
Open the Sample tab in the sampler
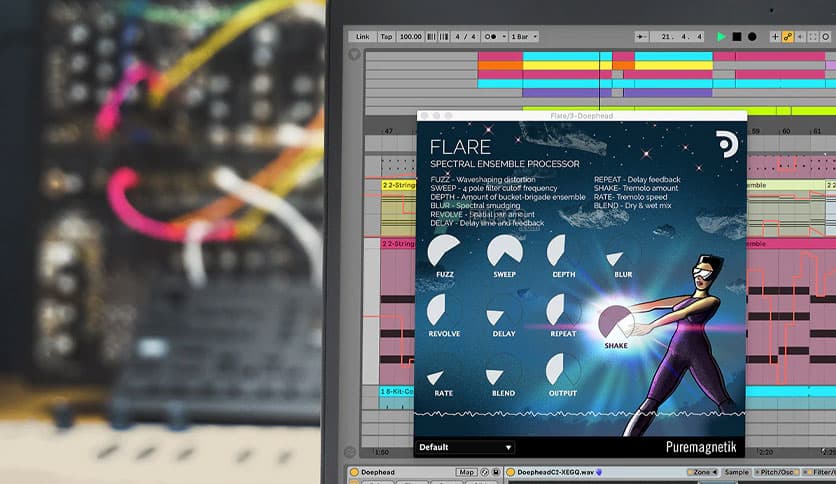[x=737, y=472]
